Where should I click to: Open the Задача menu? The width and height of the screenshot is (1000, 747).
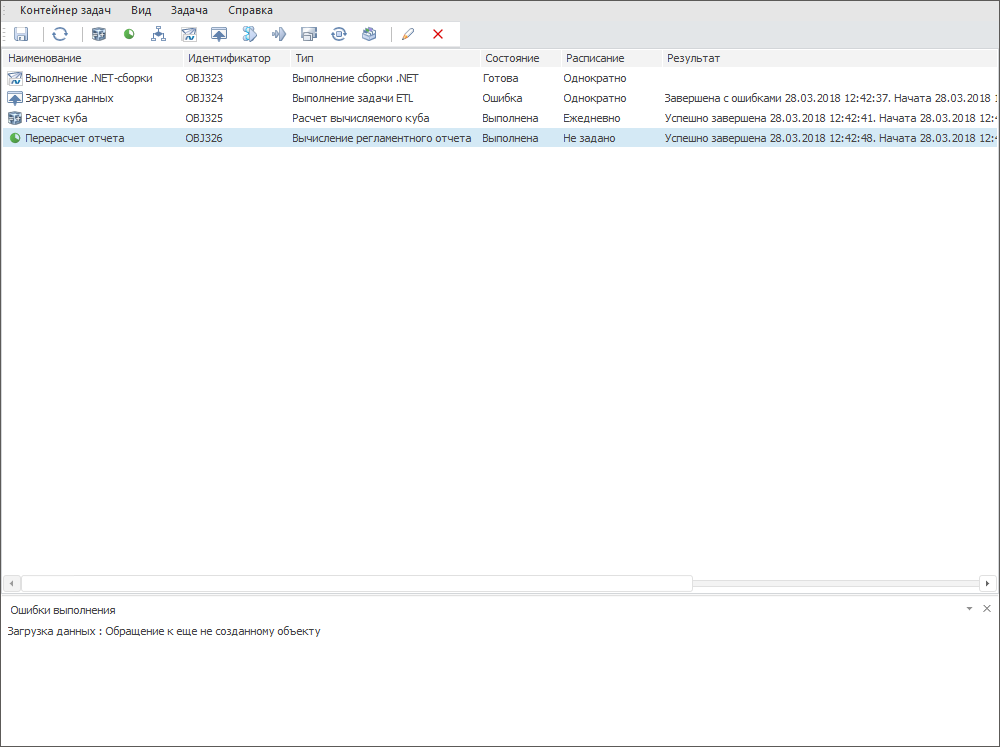pos(189,10)
